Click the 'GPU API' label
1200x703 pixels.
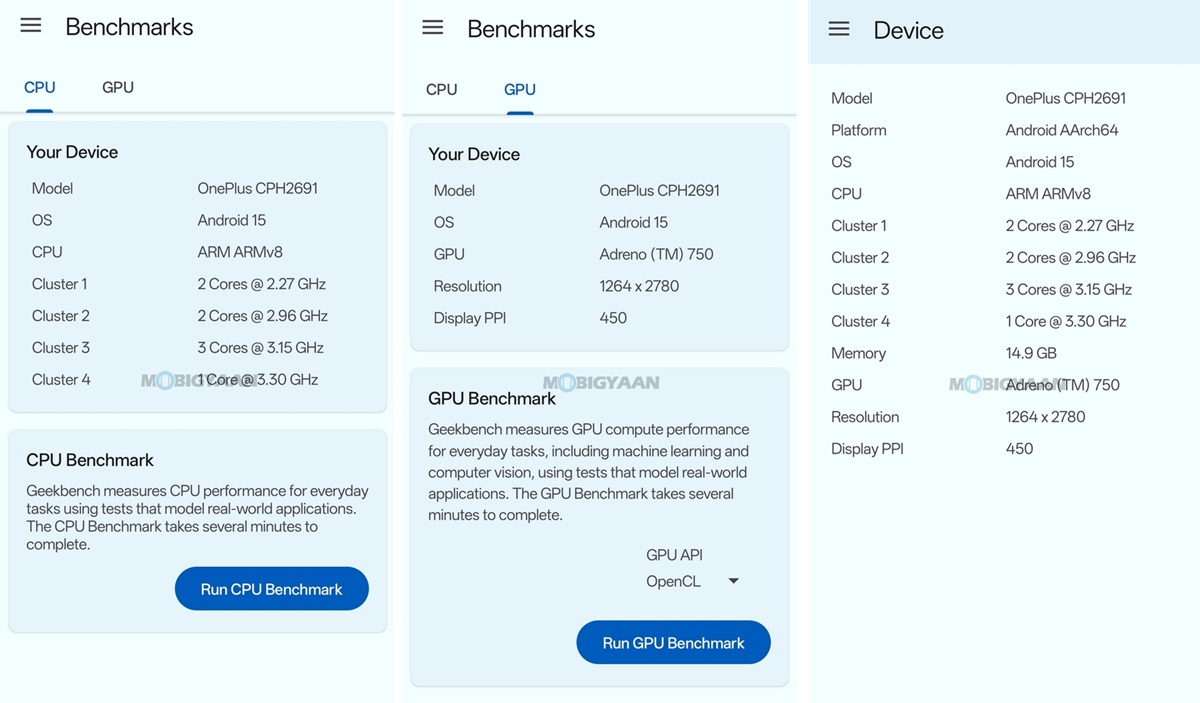675,555
